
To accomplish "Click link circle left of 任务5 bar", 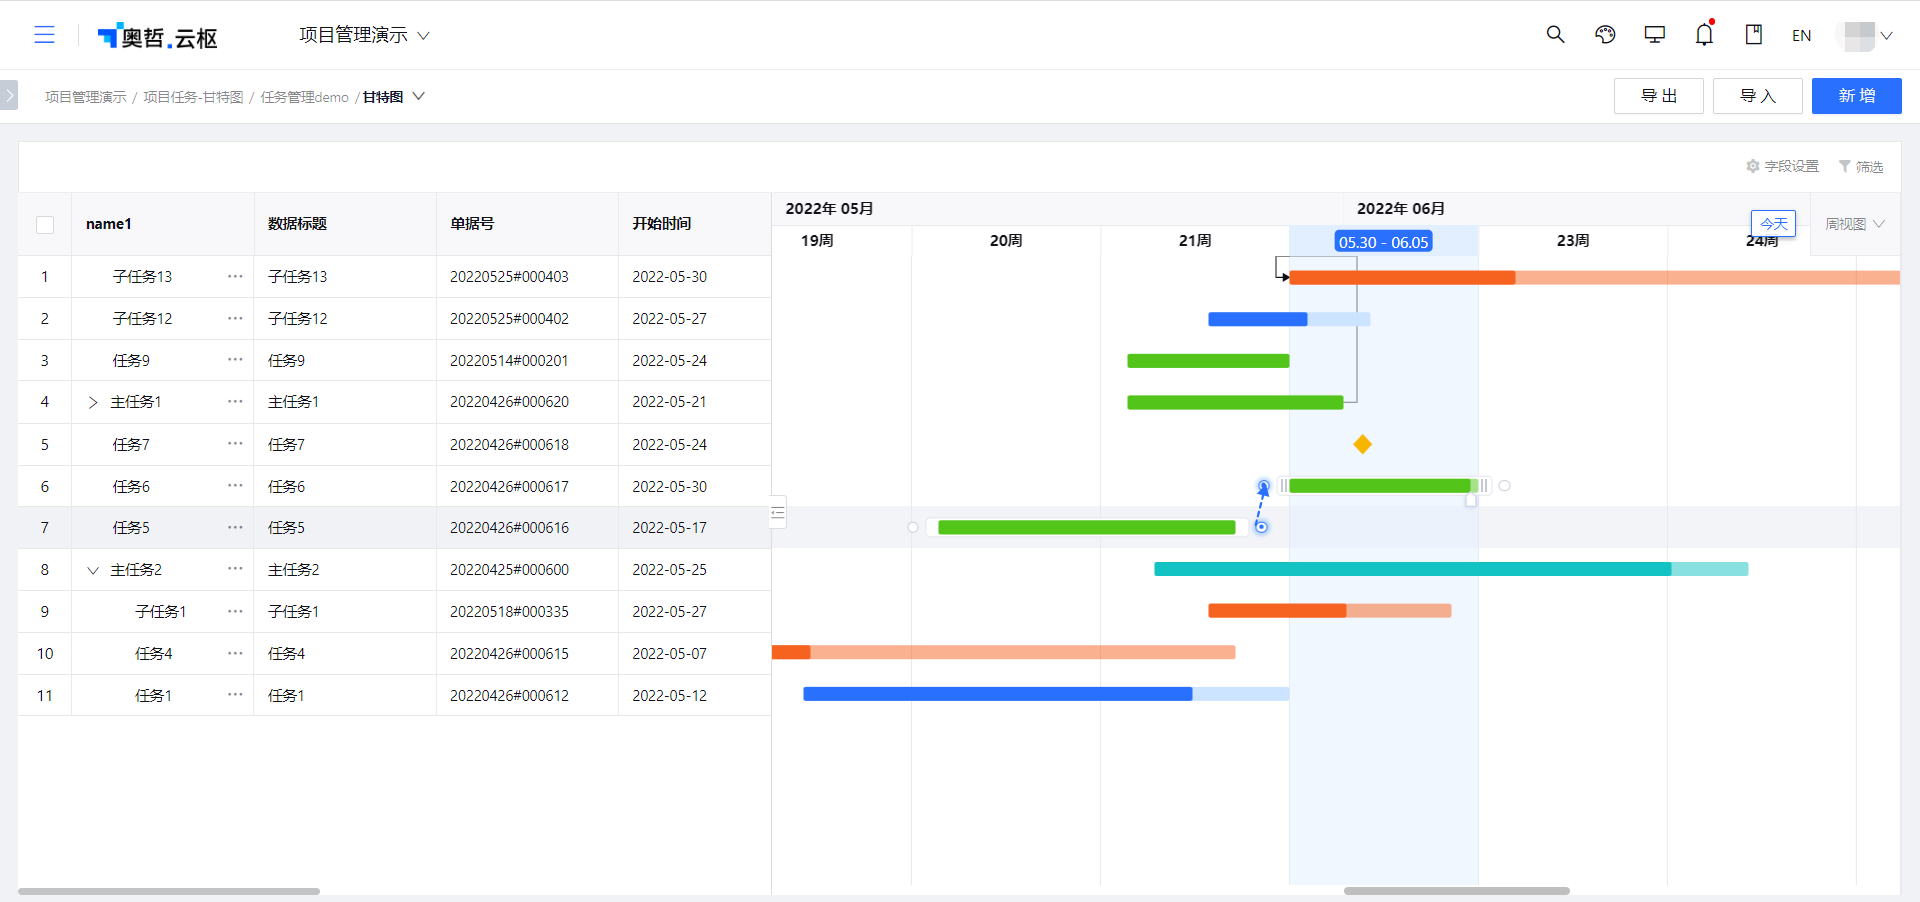I will pos(913,527).
